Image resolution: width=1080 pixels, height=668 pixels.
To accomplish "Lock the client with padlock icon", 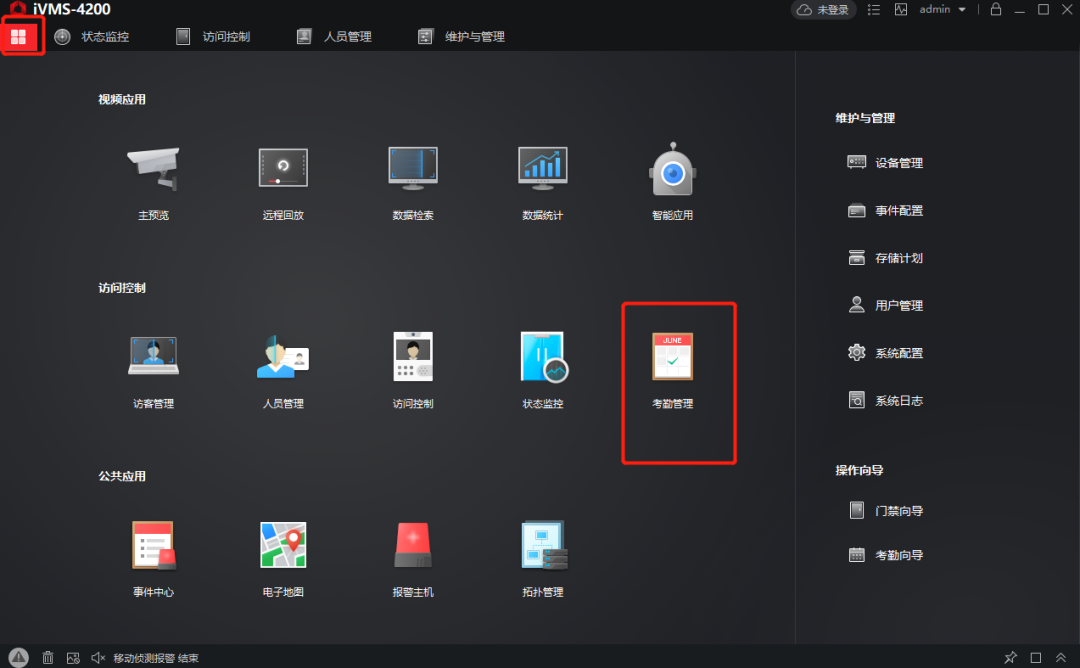I will point(995,9).
